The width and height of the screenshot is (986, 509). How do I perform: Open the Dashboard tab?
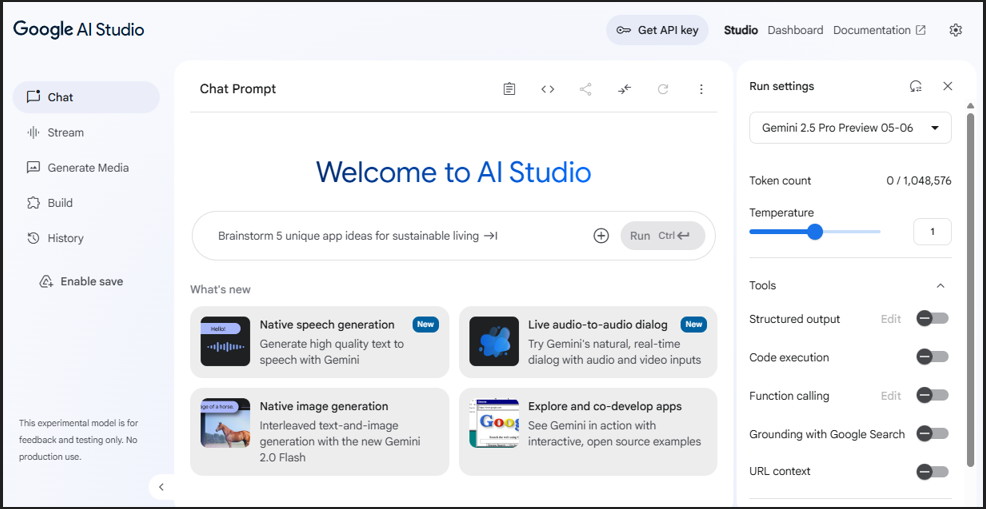click(795, 30)
